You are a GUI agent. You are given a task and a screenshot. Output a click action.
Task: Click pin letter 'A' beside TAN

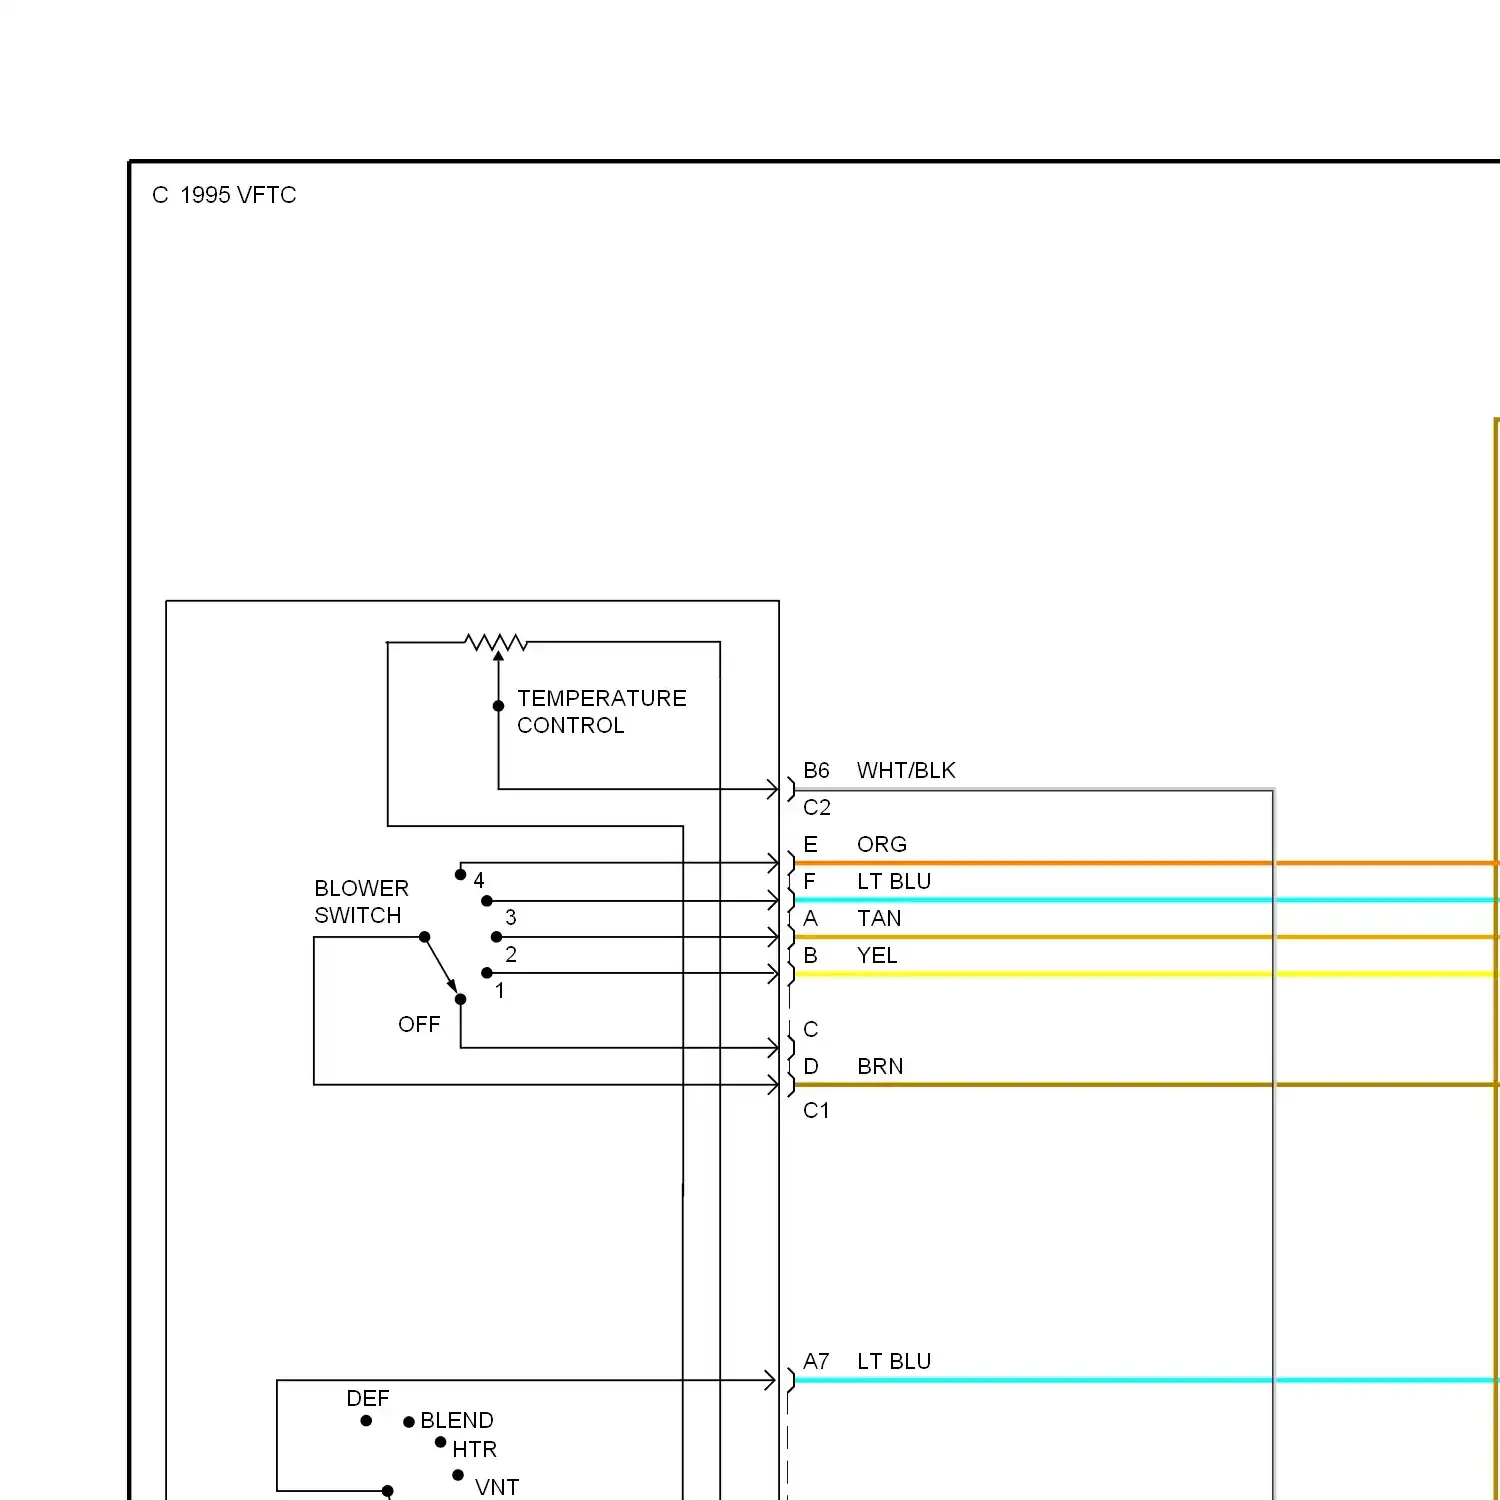(810, 918)
